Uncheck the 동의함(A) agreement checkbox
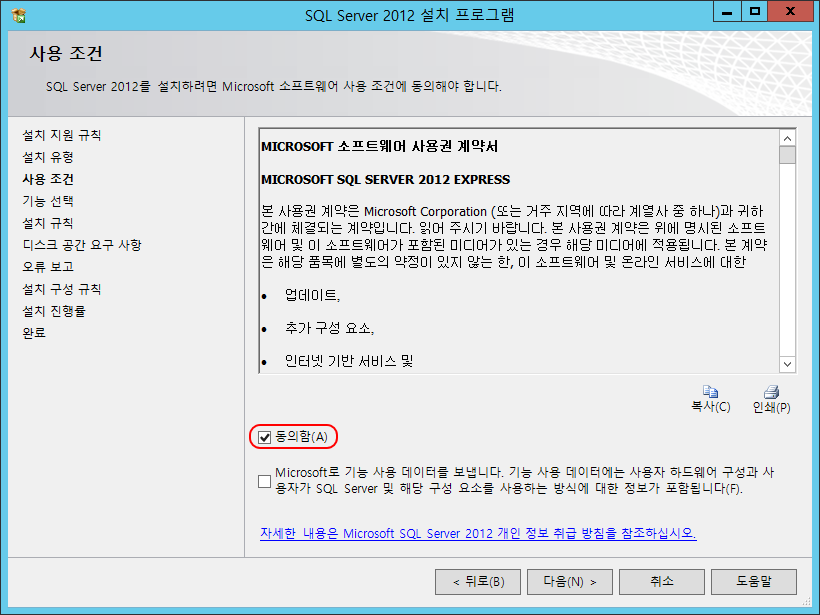 coord(265,437)
